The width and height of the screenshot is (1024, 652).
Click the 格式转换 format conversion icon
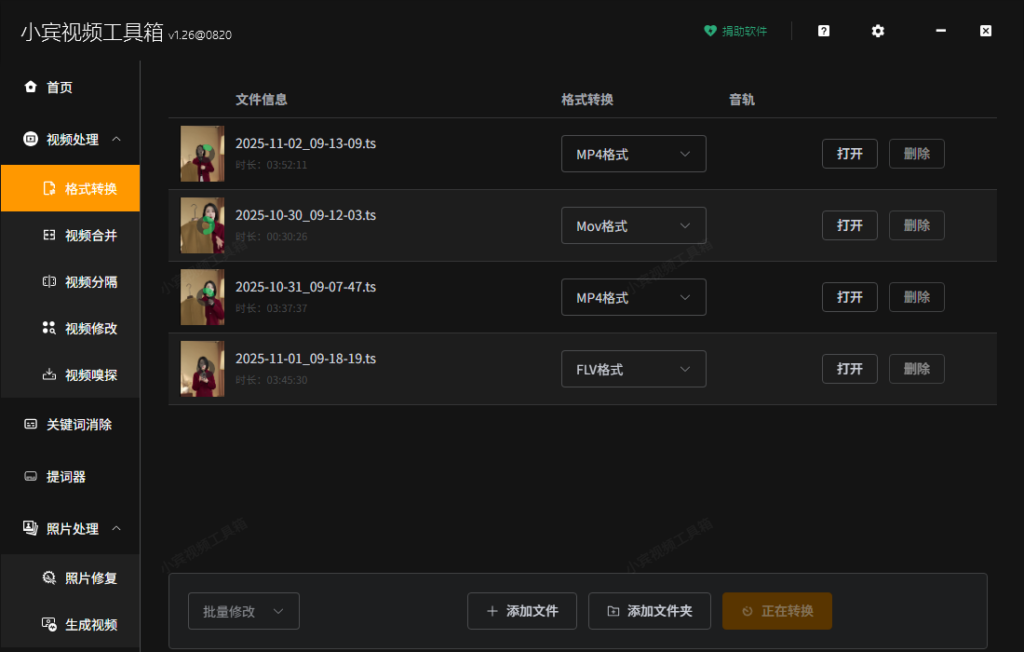(48, 187)
